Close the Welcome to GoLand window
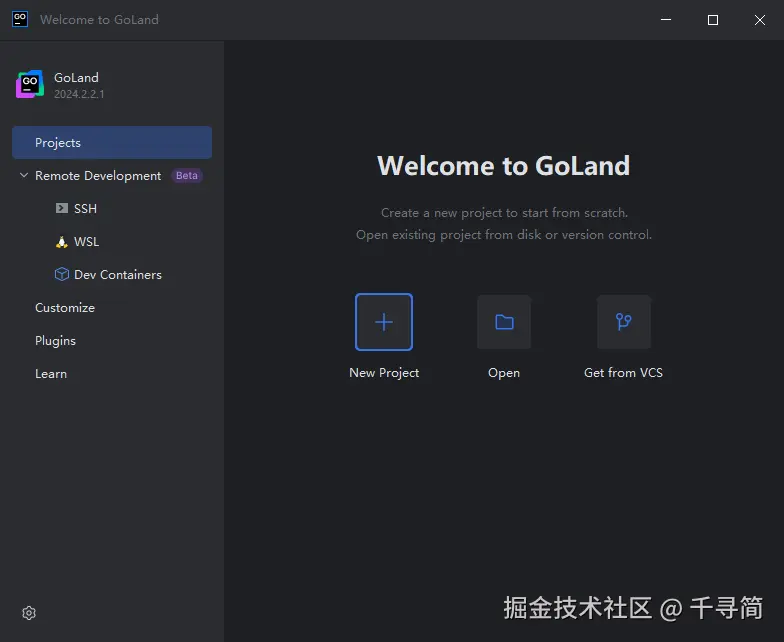 point(760,20)
